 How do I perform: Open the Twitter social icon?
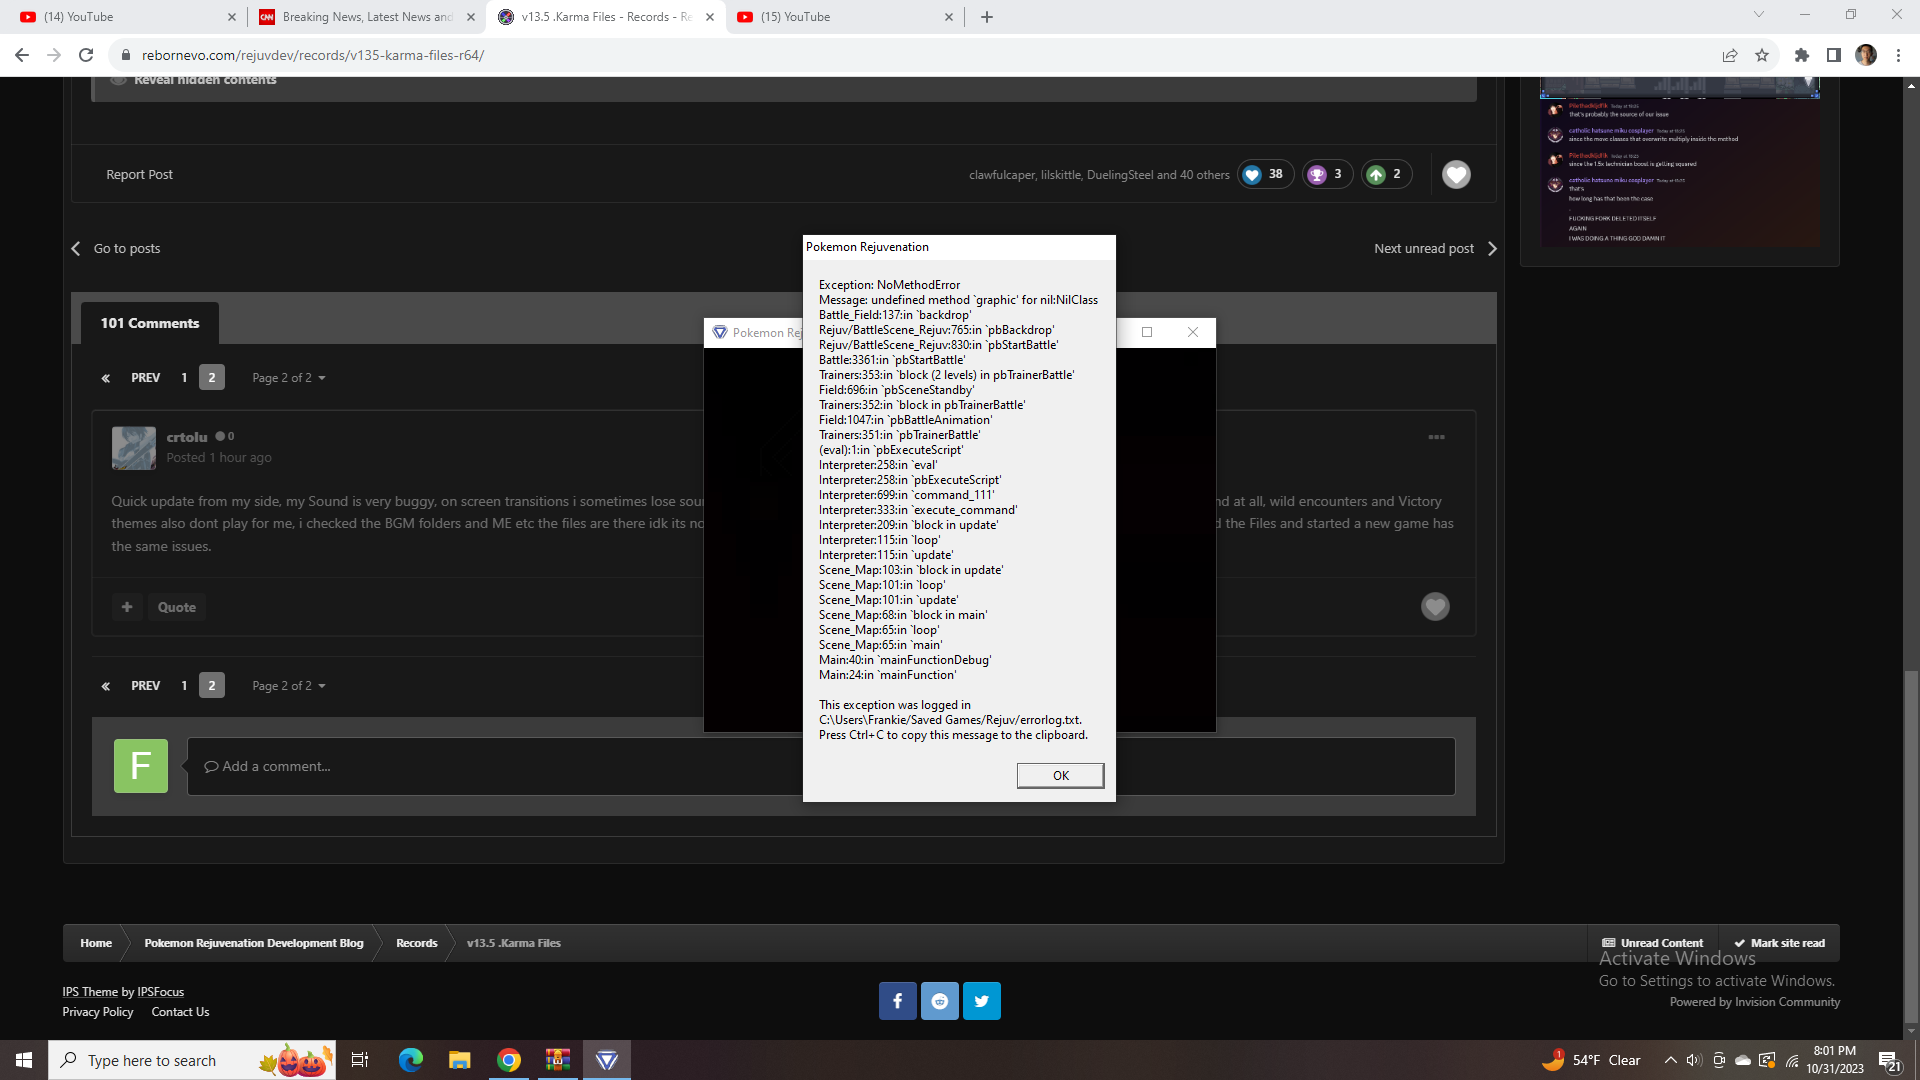(982, 1001)
